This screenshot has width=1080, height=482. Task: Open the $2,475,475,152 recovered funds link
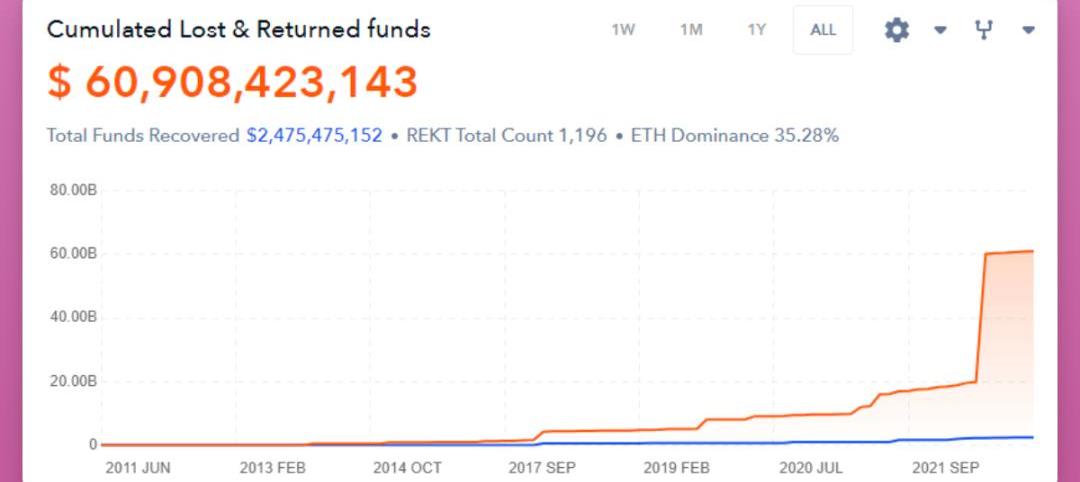314,135
